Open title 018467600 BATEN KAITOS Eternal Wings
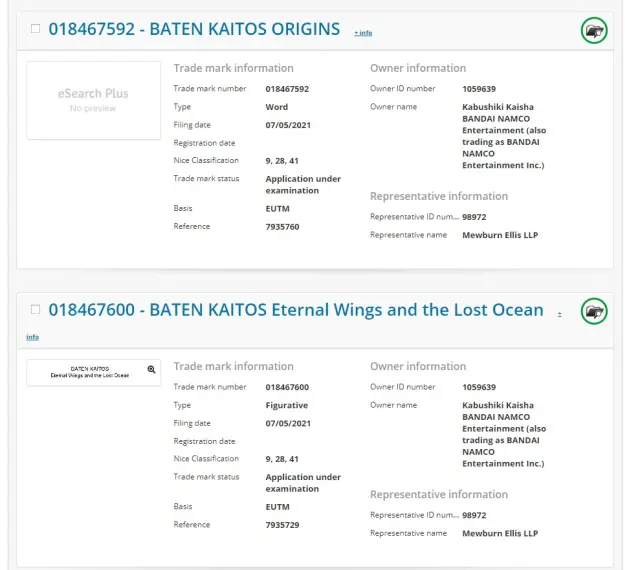The image size is (640, 570). [296, 310]
